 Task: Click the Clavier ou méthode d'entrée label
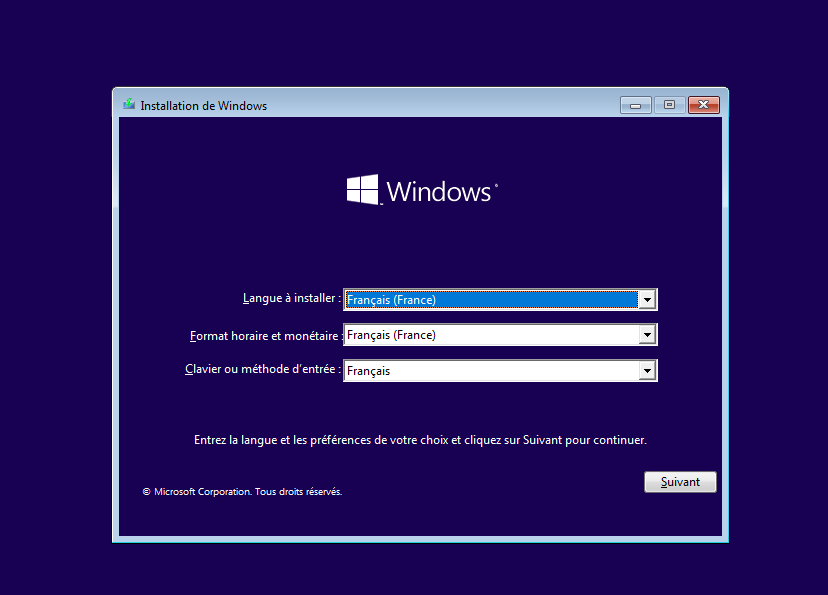(x=263, y=370)
